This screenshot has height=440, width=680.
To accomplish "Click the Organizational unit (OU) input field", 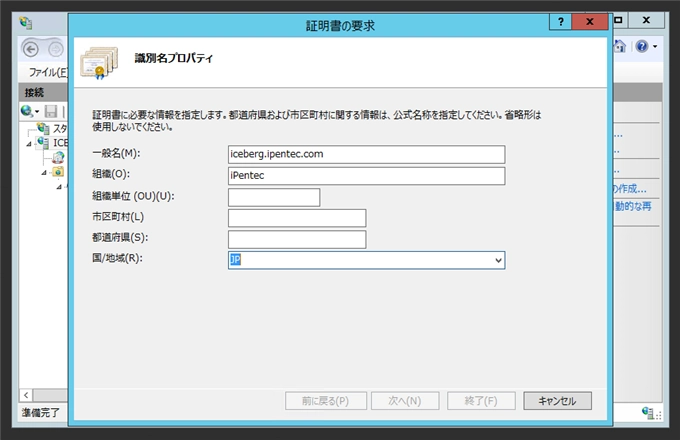I will (274, 197).
